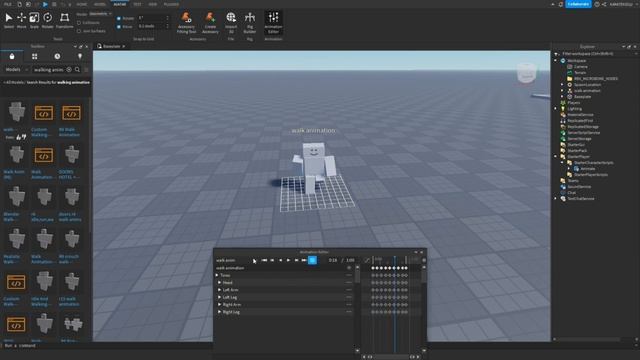Expand the Left Arm track
Viewport: 640px width, 360px height.
(x=220, y=290)
